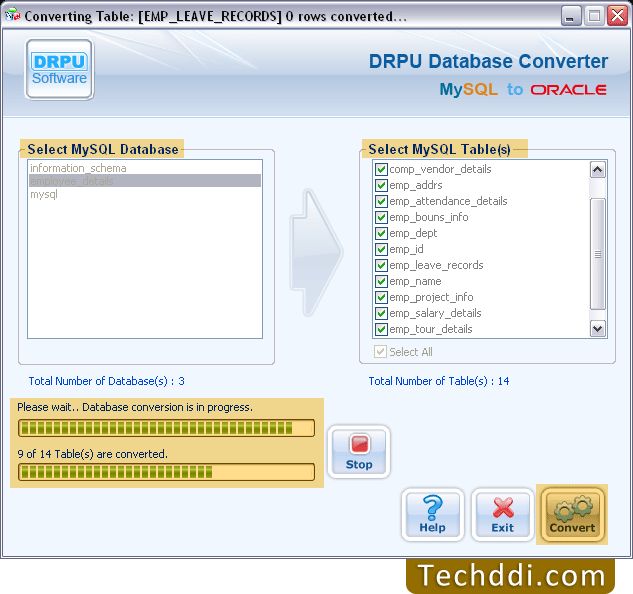Click the DRPU Database Converter title
This screenshot has width=633, height=594.
[488, 61]
